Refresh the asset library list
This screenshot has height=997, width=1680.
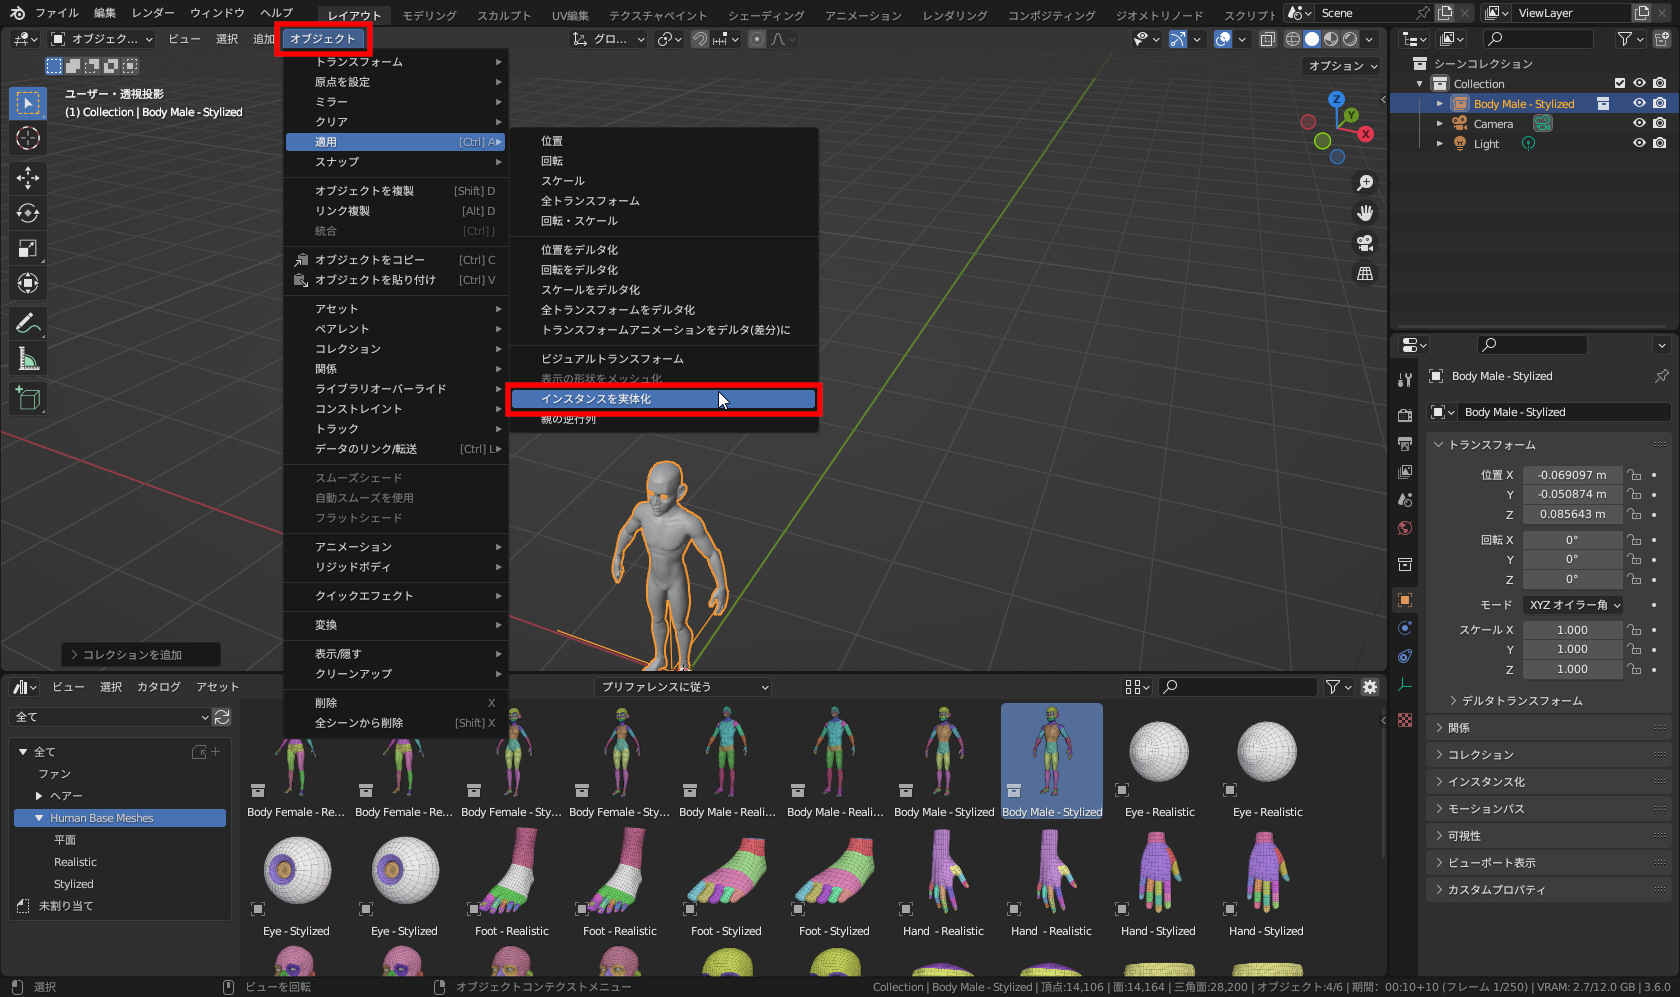coord(222,717)
